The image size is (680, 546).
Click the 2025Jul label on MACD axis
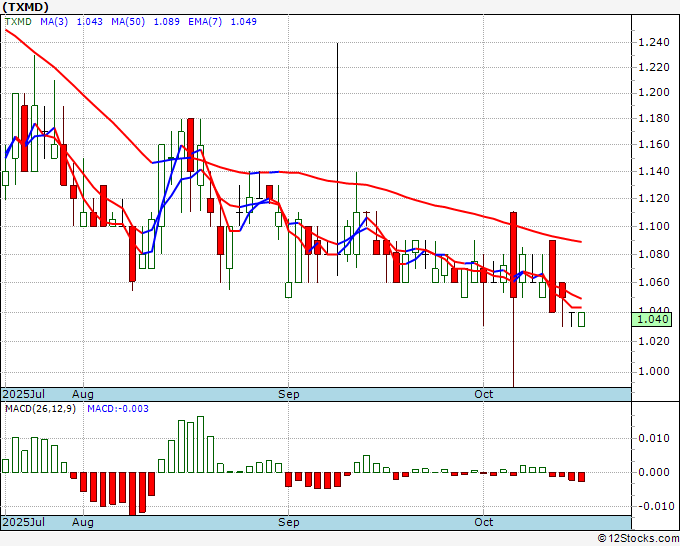coord(24,522)
